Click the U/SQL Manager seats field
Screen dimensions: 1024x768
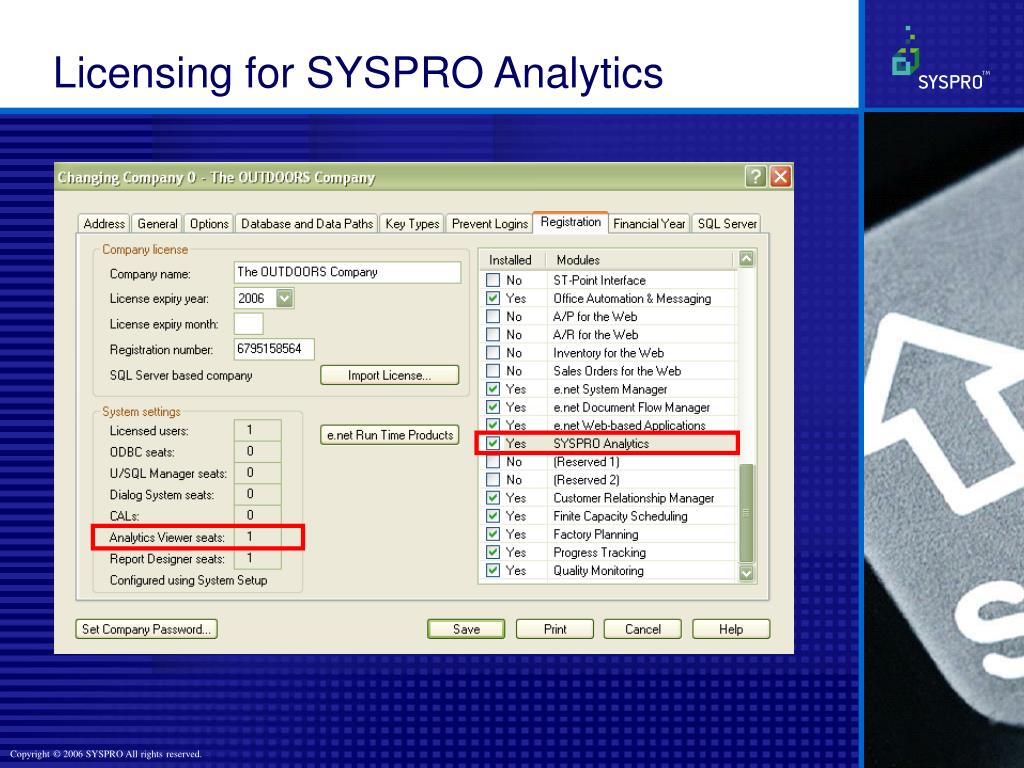(x=257, y=473)
